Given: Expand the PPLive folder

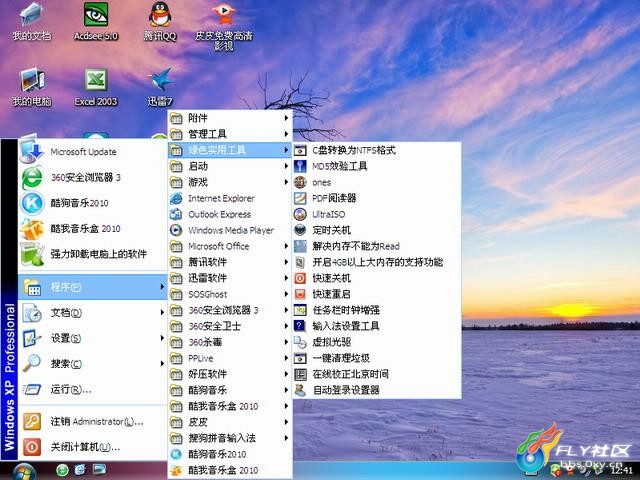Looking at the screenshot, I should click(x=230, y=358).
